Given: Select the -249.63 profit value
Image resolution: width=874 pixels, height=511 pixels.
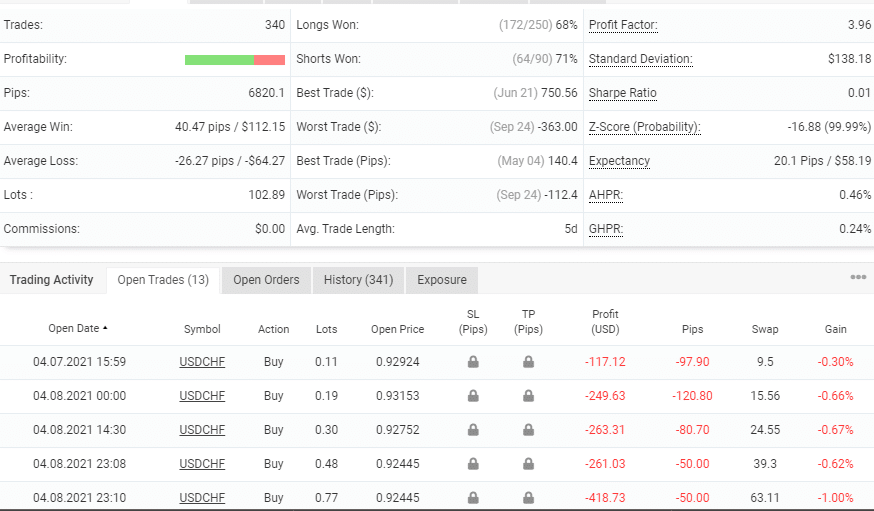Looking at the screenshot, I should [605, 396].
